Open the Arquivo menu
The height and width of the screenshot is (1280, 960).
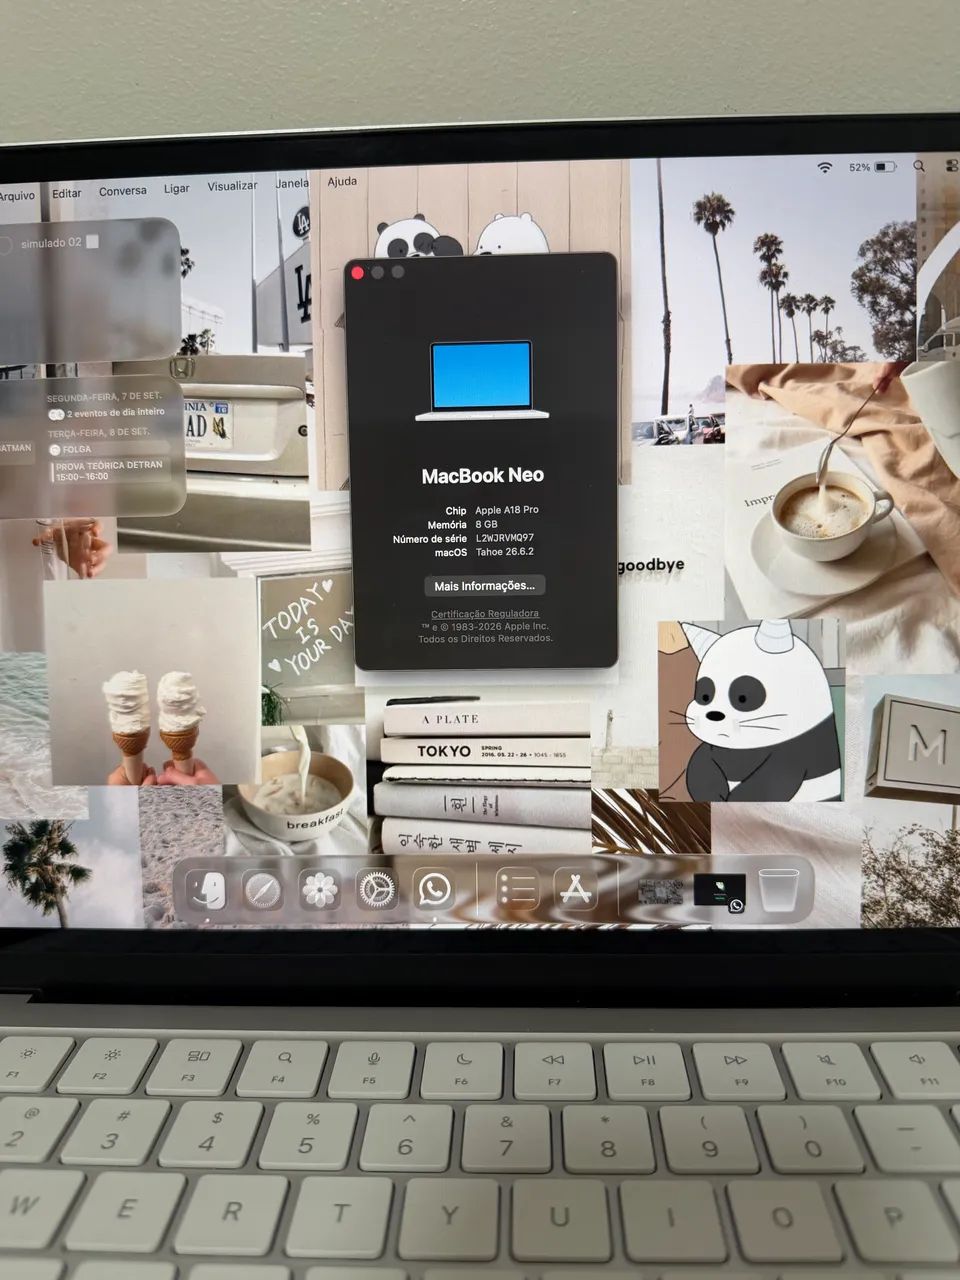tap(16, 195)
